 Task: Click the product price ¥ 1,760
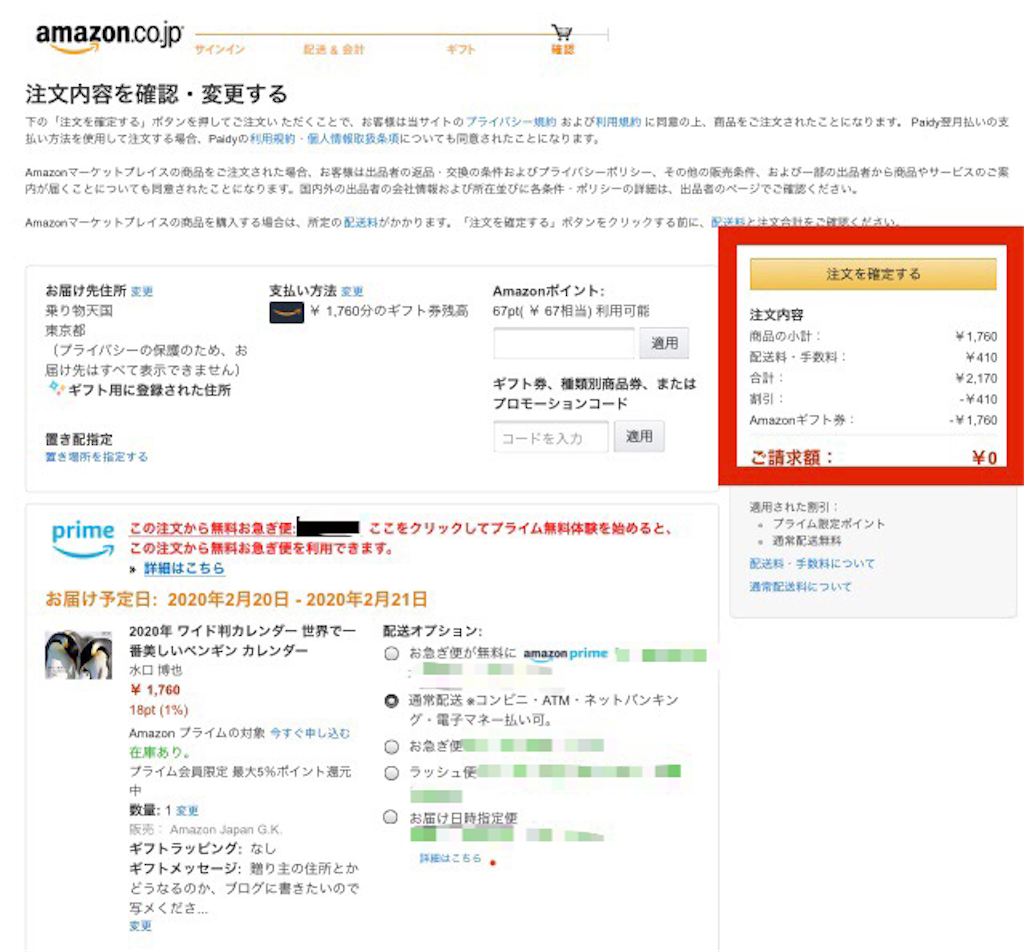point(155,690)
